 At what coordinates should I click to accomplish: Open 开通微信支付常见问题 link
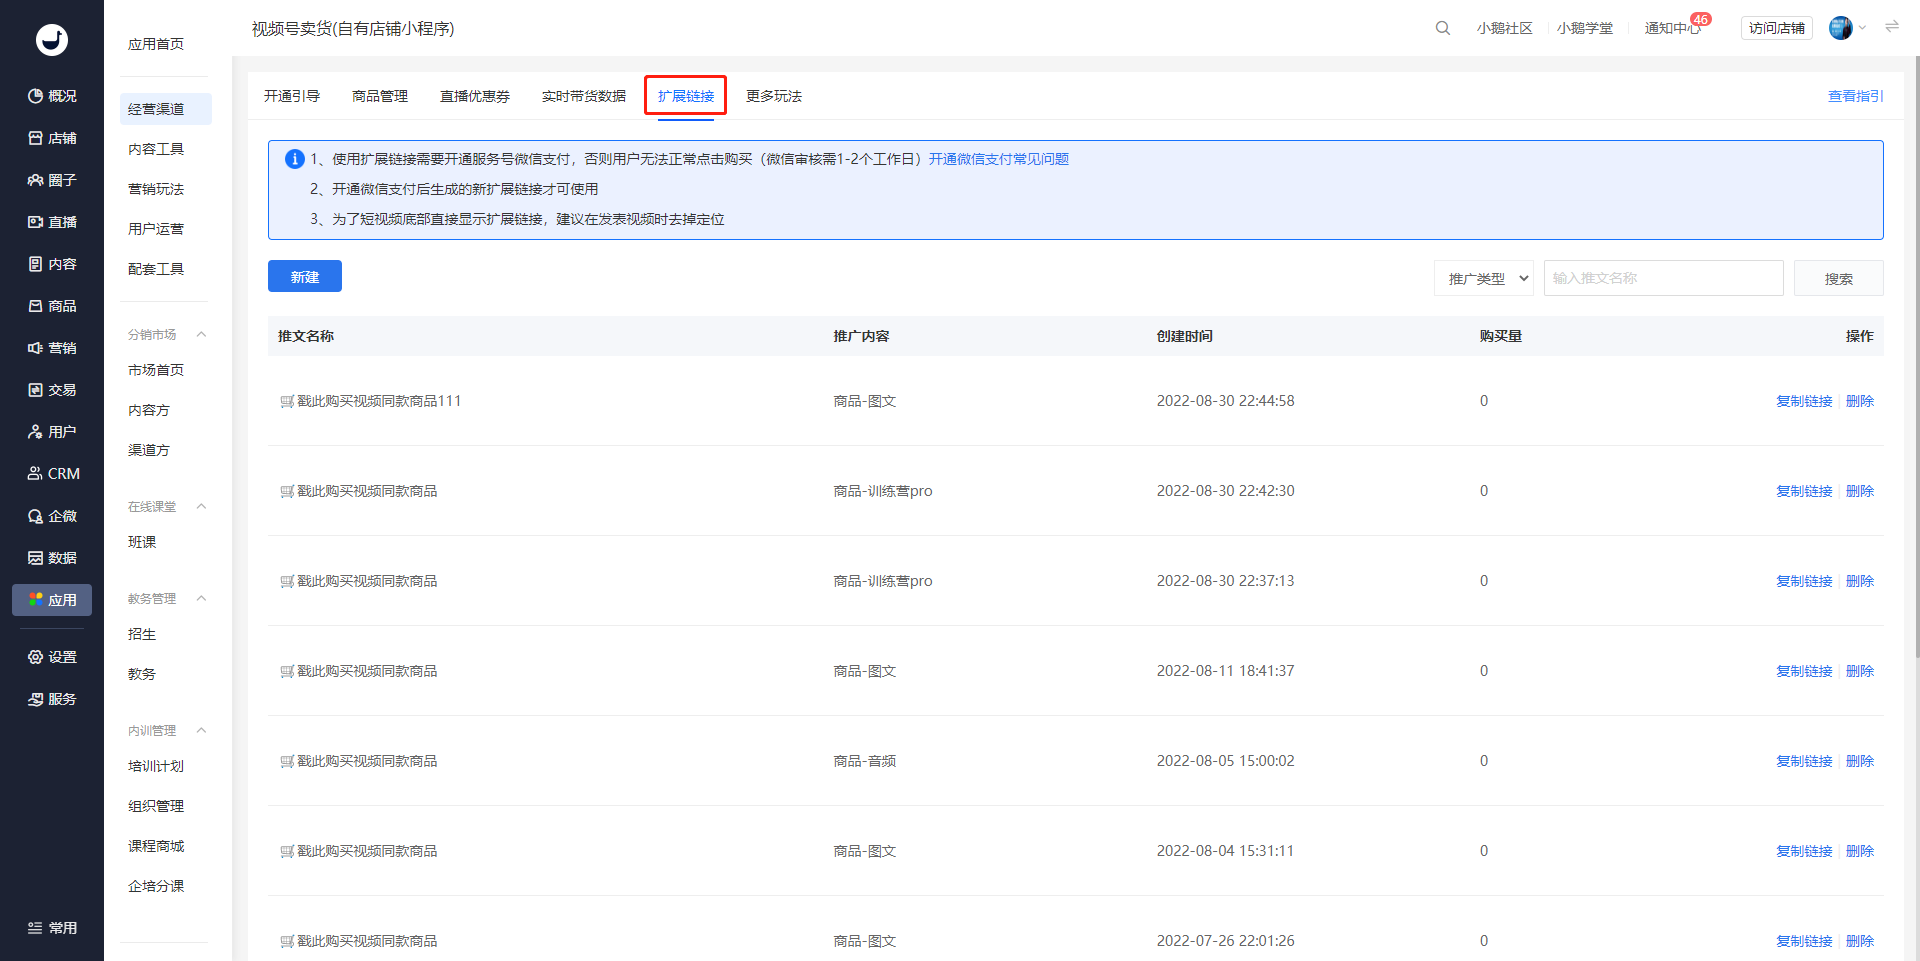pos(999,159)
